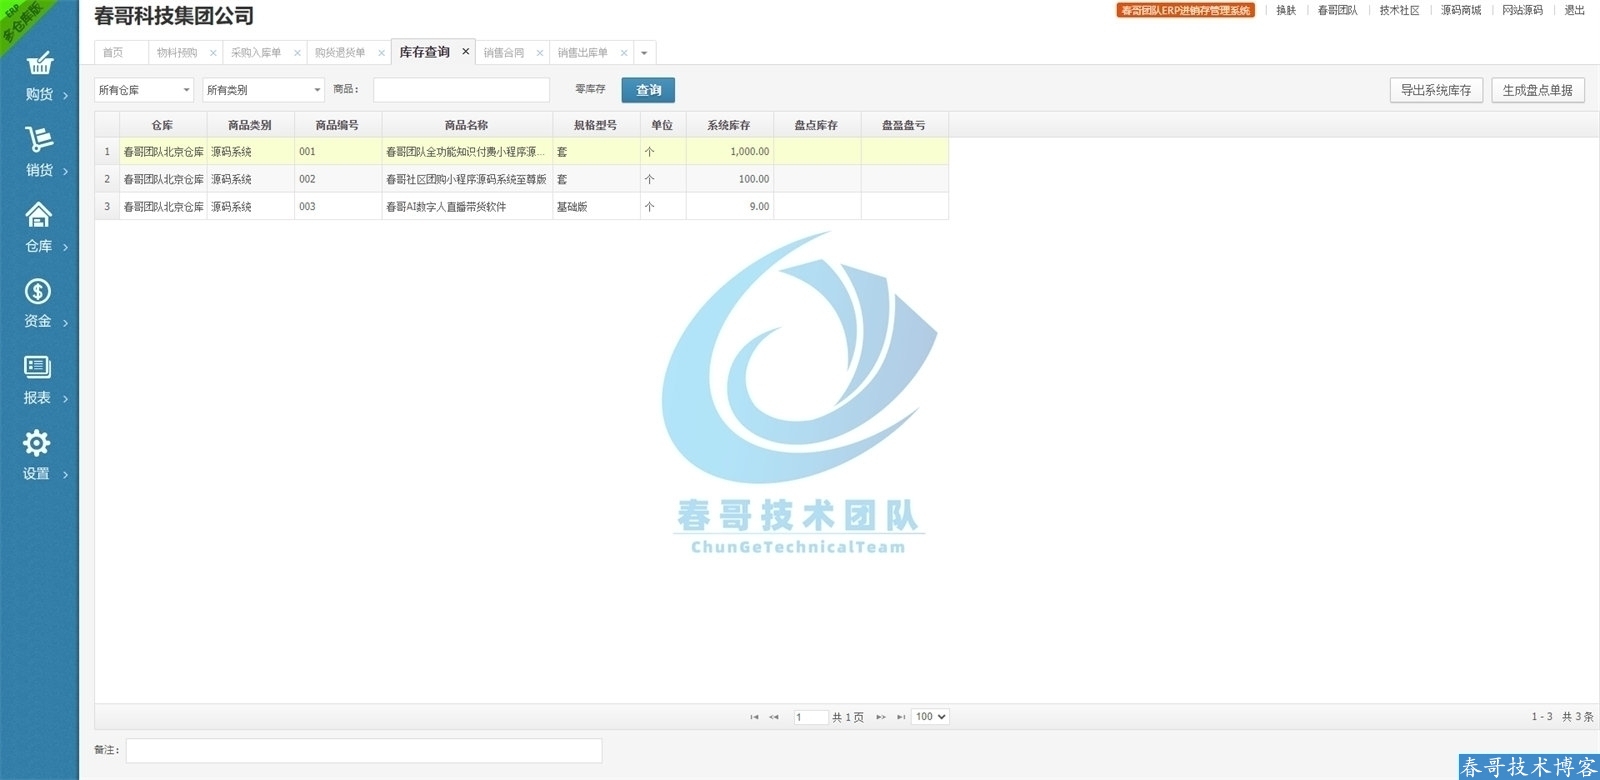1600x780 pixels.
Task: Open the 资金 funds dollar icon
Action: [38, 291]
